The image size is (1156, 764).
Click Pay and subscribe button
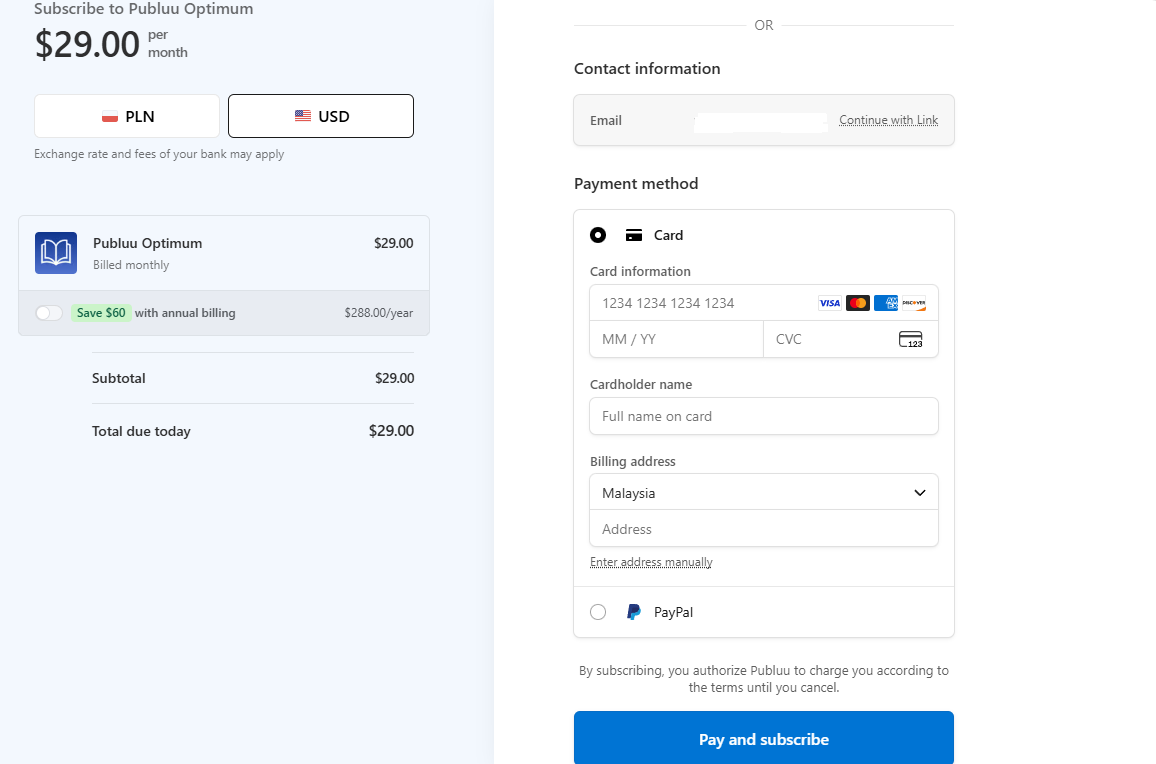764,738
